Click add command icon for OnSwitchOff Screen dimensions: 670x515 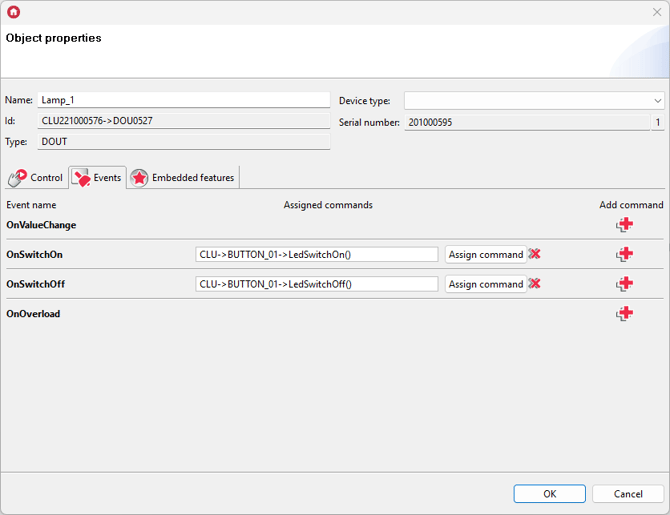click(625, 284)
